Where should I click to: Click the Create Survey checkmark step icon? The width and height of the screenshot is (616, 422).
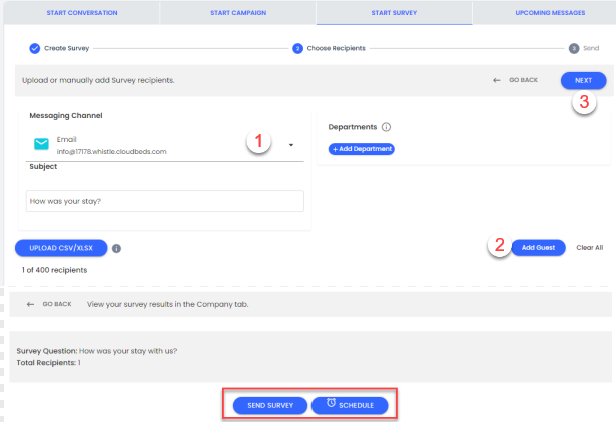point(34,47)
